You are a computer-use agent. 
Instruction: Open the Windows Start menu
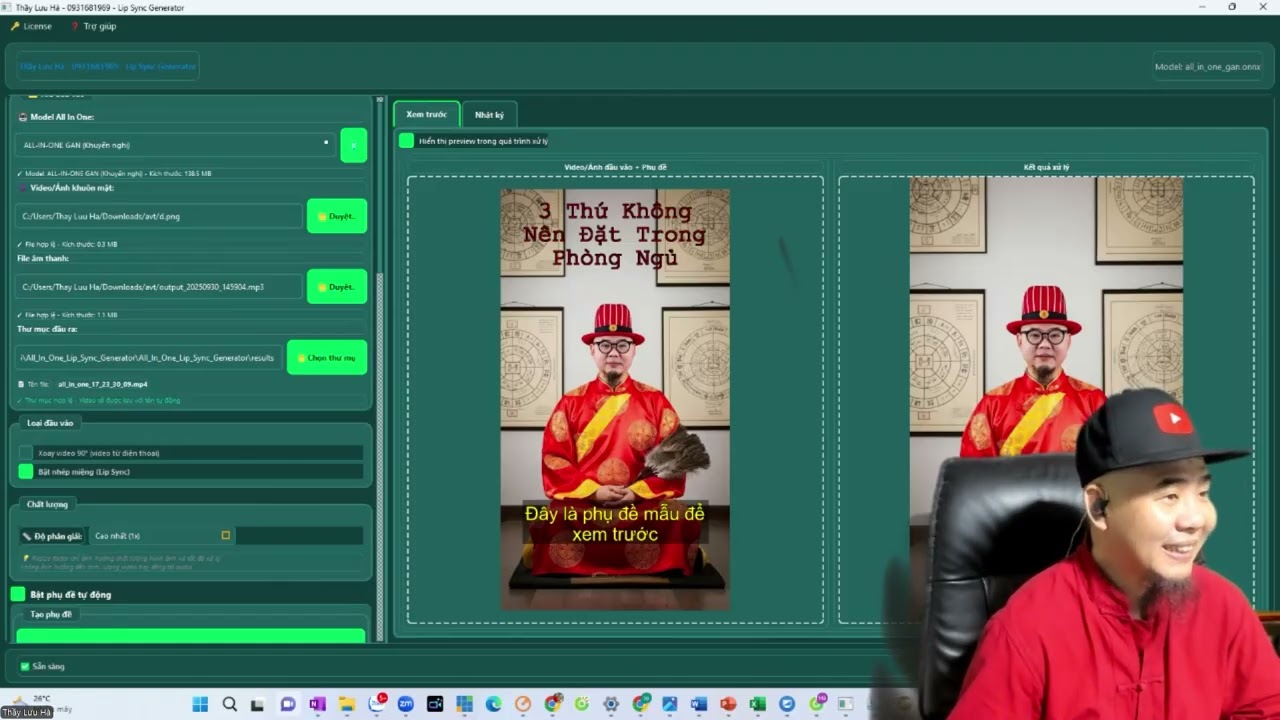[200, 704]
